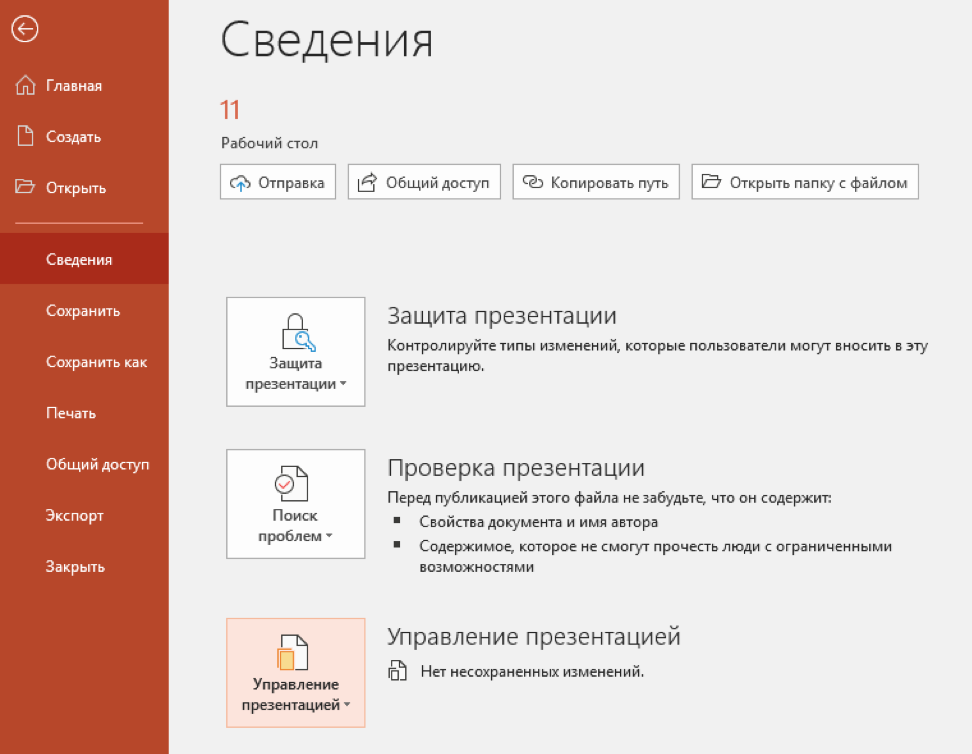The width and height of the screenshot is (972, 754).
Task: Open the Экспорт page
Action: click(x=84, y=515)
